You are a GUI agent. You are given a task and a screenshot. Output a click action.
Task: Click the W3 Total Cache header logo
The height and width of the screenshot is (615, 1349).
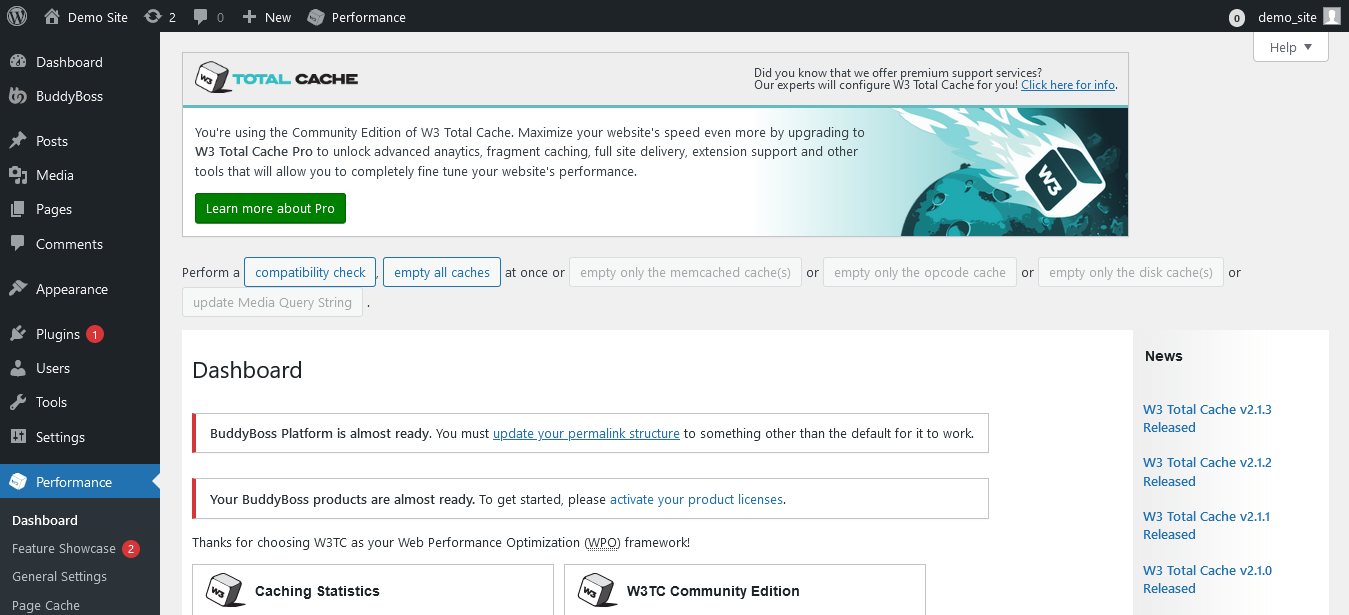click(x=276, y=78)
